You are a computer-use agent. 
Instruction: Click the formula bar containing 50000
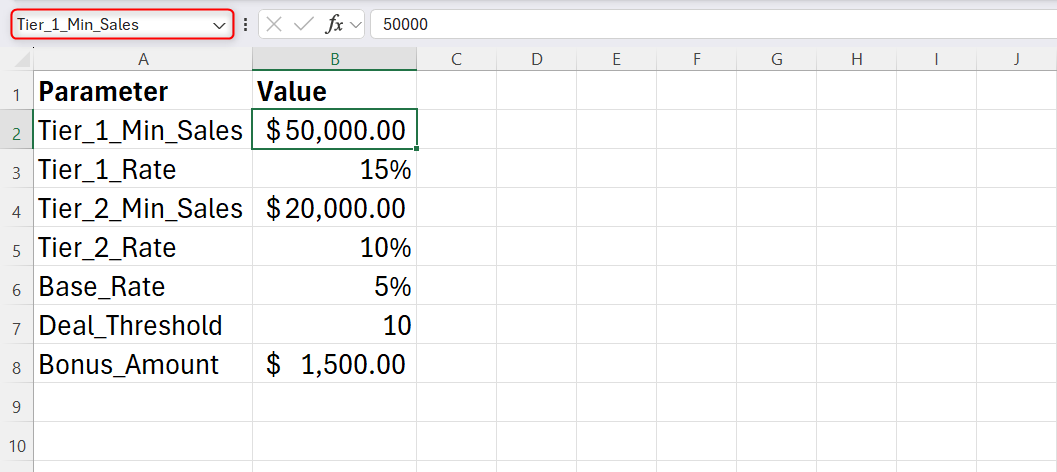pos(713,25)
